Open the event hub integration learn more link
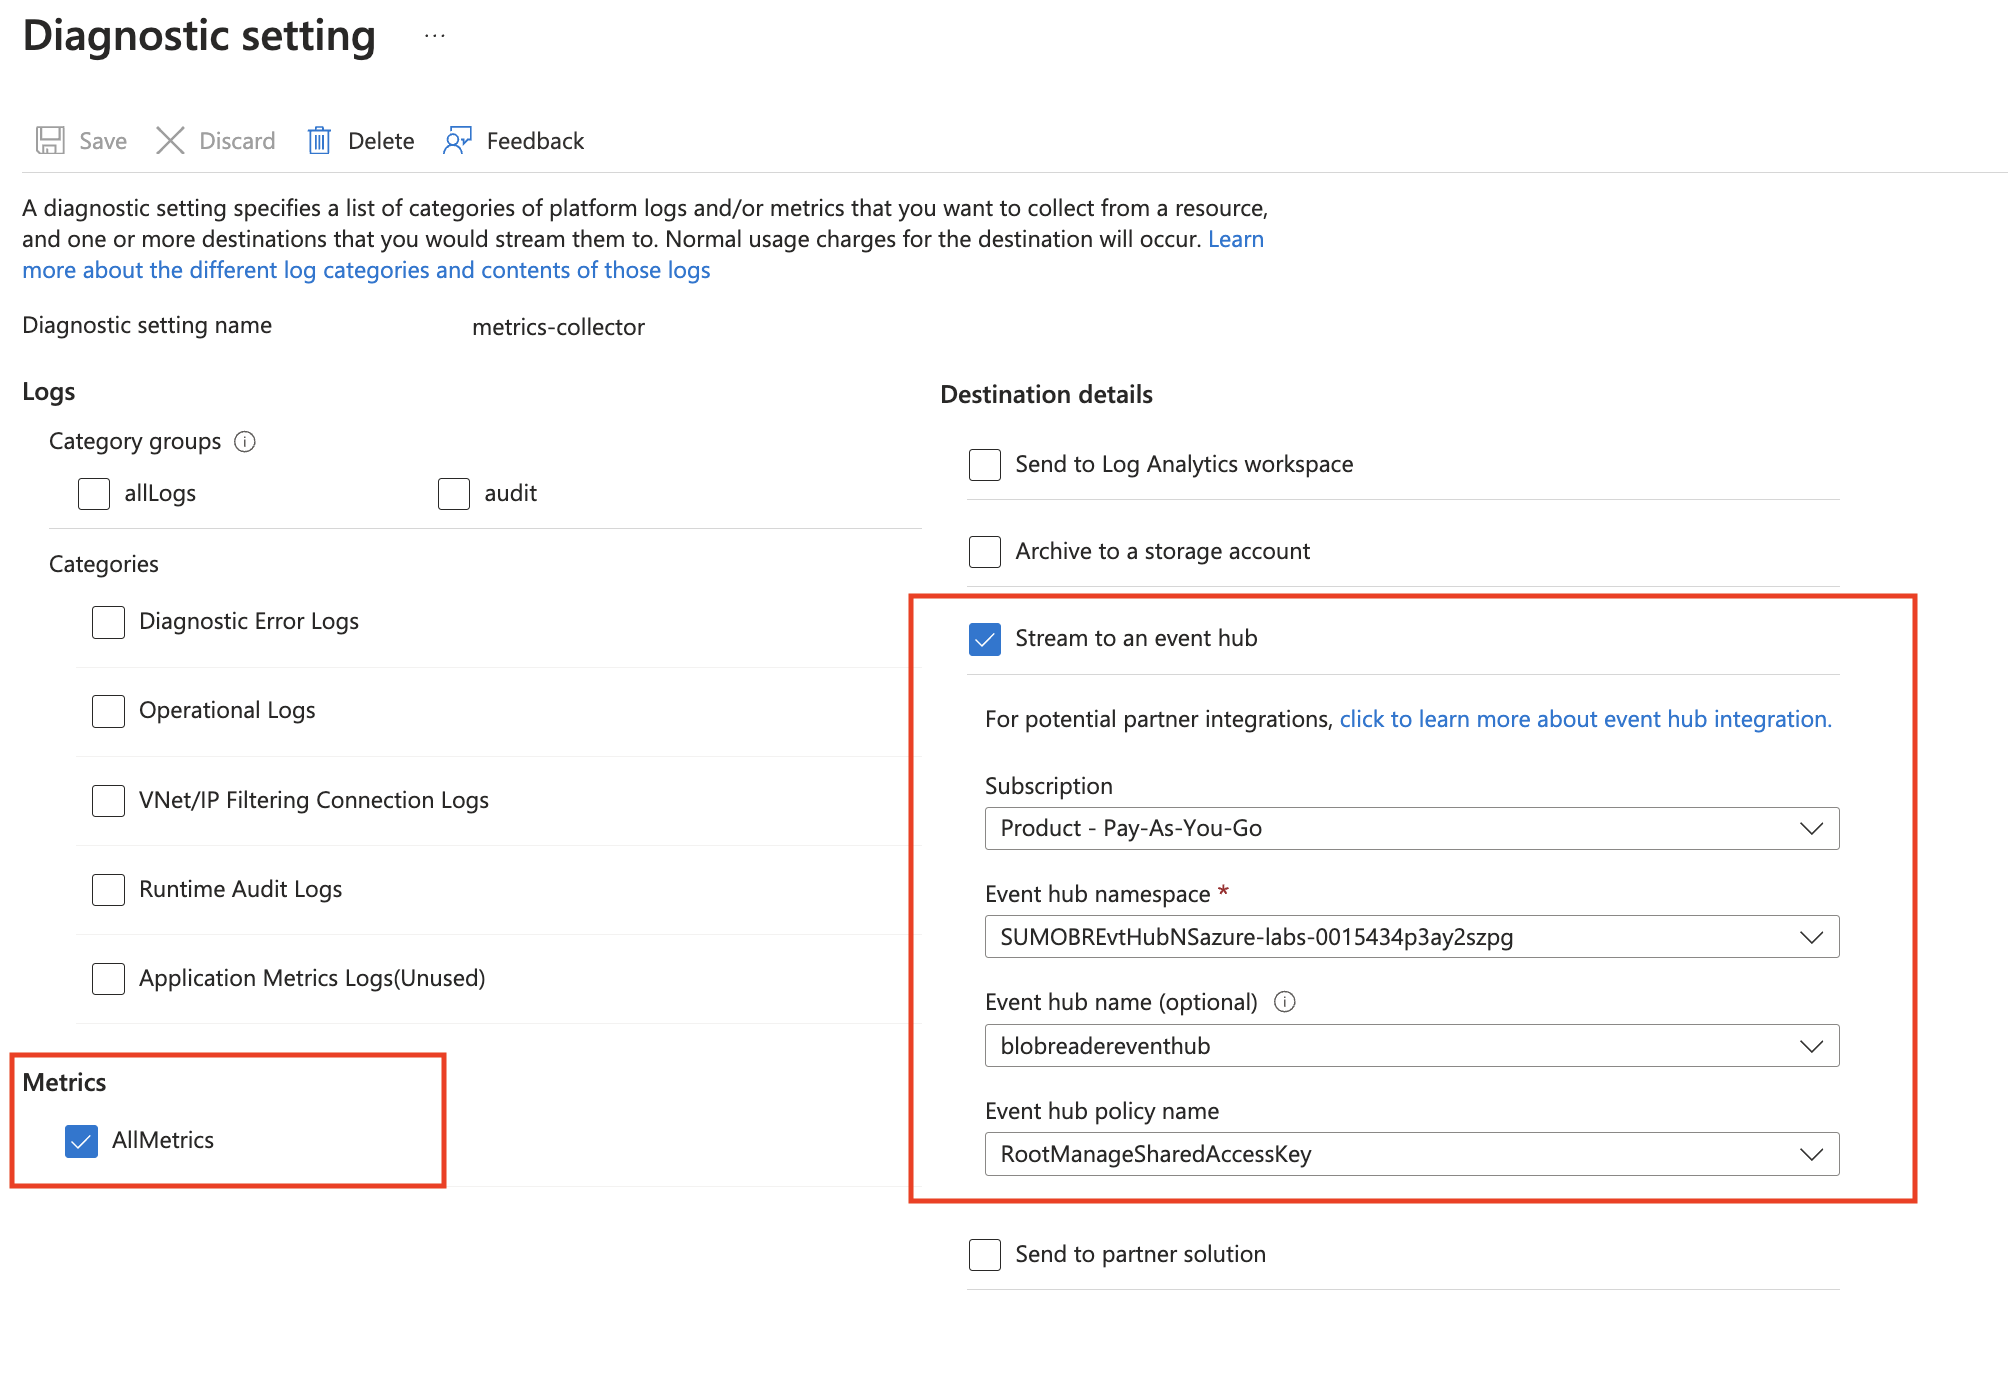Viewport: 2008px width, 1396px height. point(1585,719)
